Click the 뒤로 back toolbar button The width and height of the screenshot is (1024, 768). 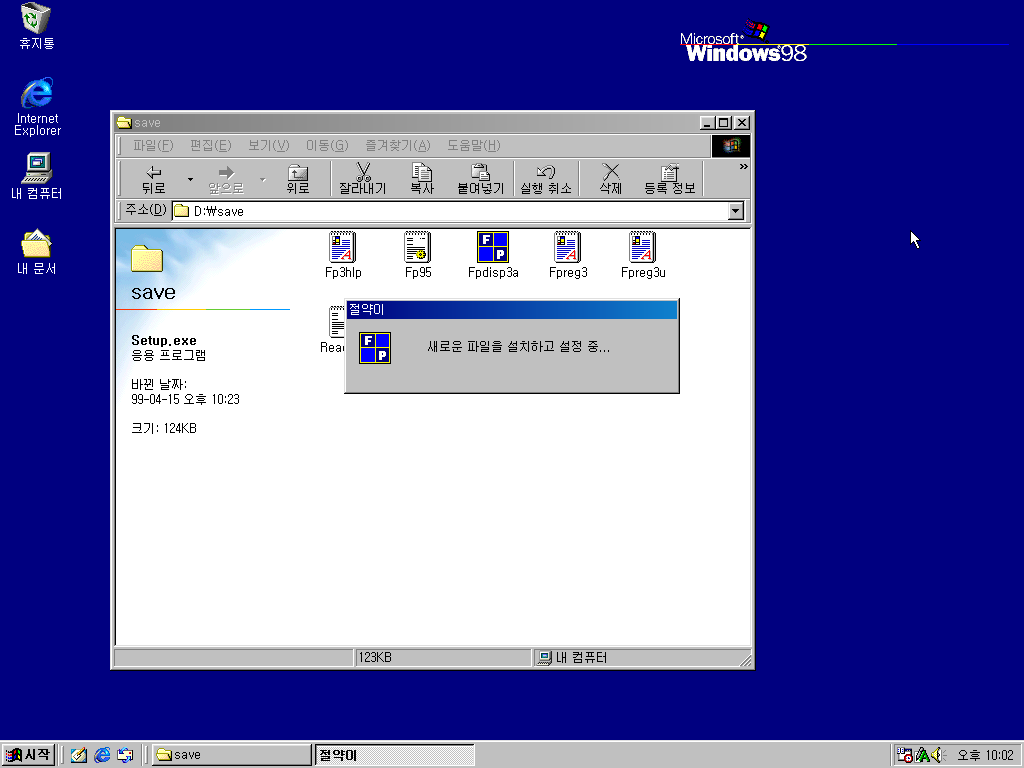pyautogui.click(x=153, y=179)
